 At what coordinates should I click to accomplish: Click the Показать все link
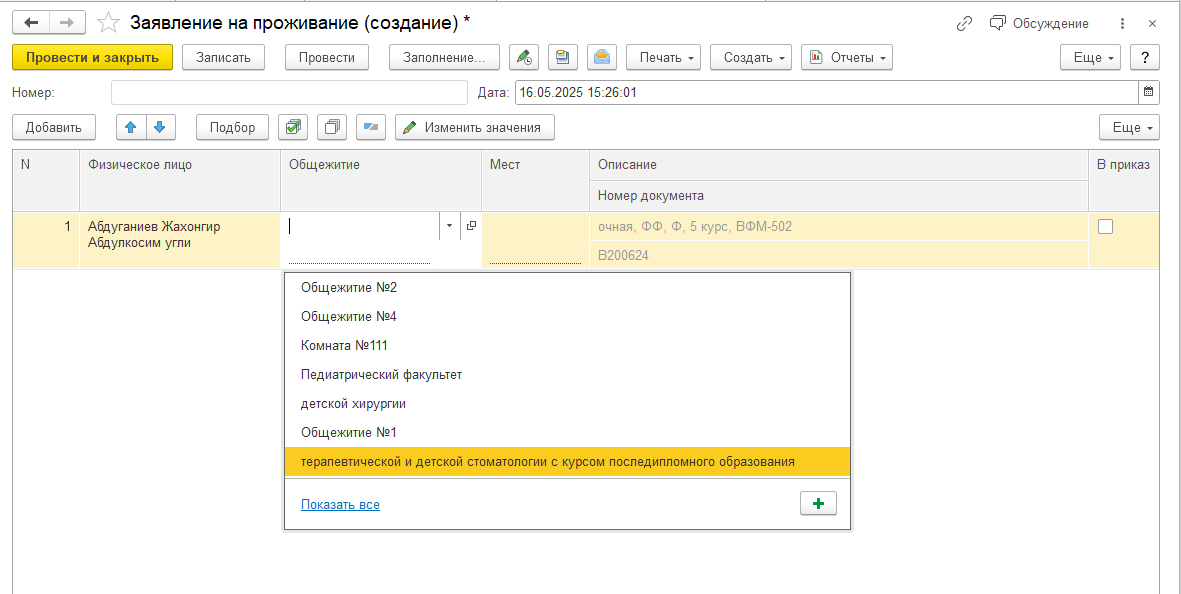click(x=340, y=504)
